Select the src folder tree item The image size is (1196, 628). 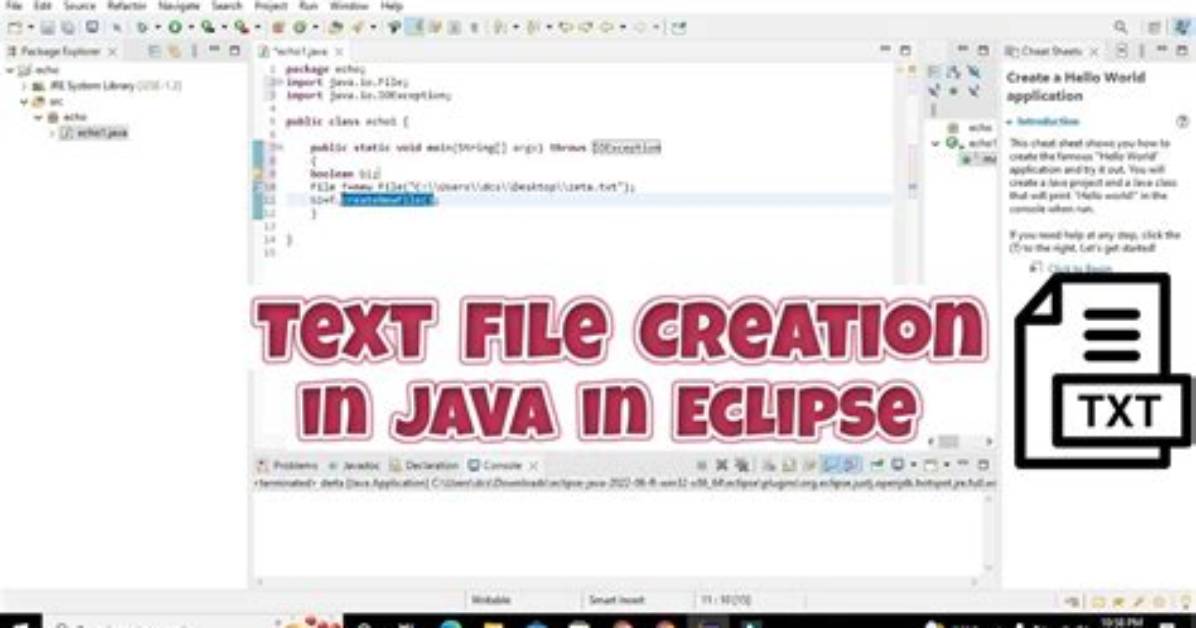click(x=48, y=101)
